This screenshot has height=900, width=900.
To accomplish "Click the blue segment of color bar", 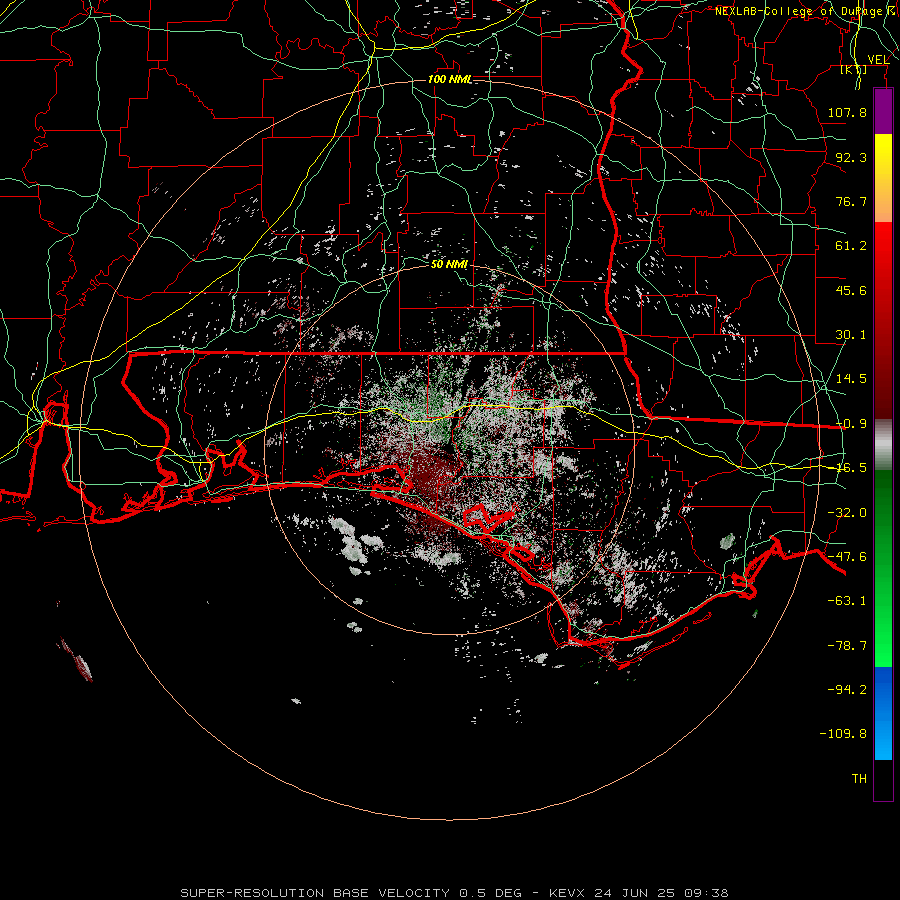I will click(x=883, y=713).
